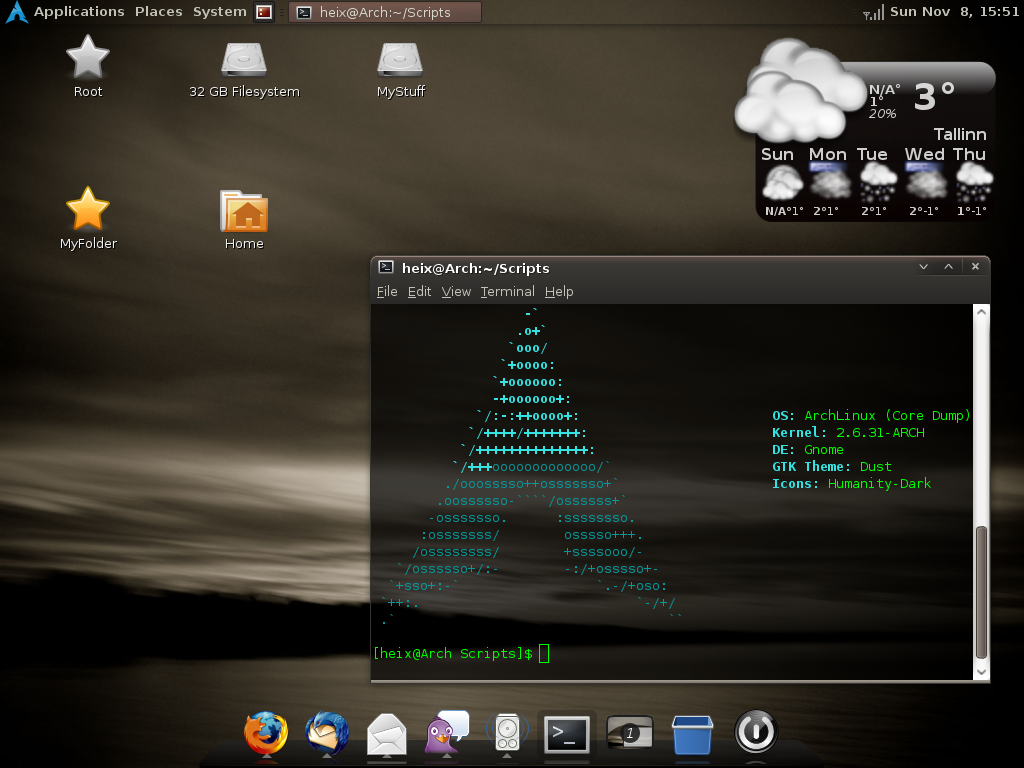
Task: Open the workspace switcher dock icon
Action: [x=629, y=733]
